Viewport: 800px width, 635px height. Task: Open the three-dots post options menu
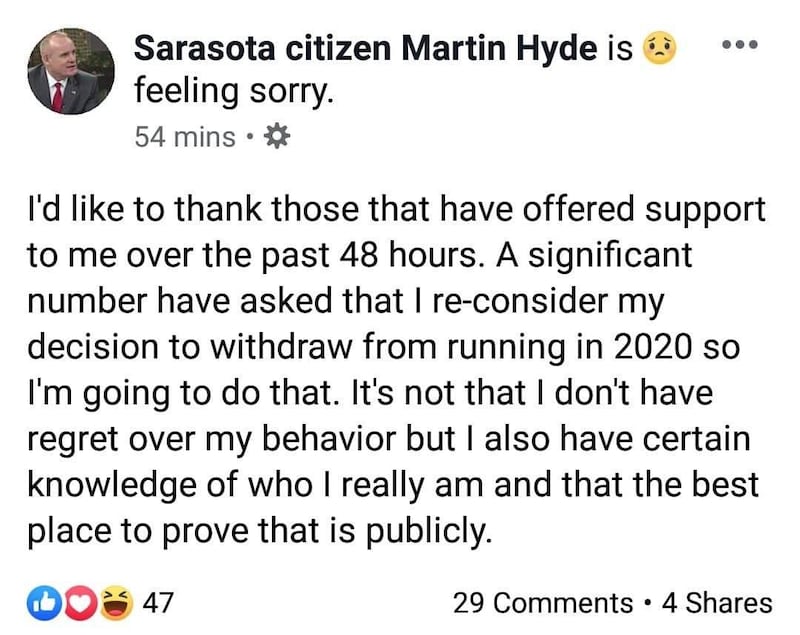[x=740, y=45]
